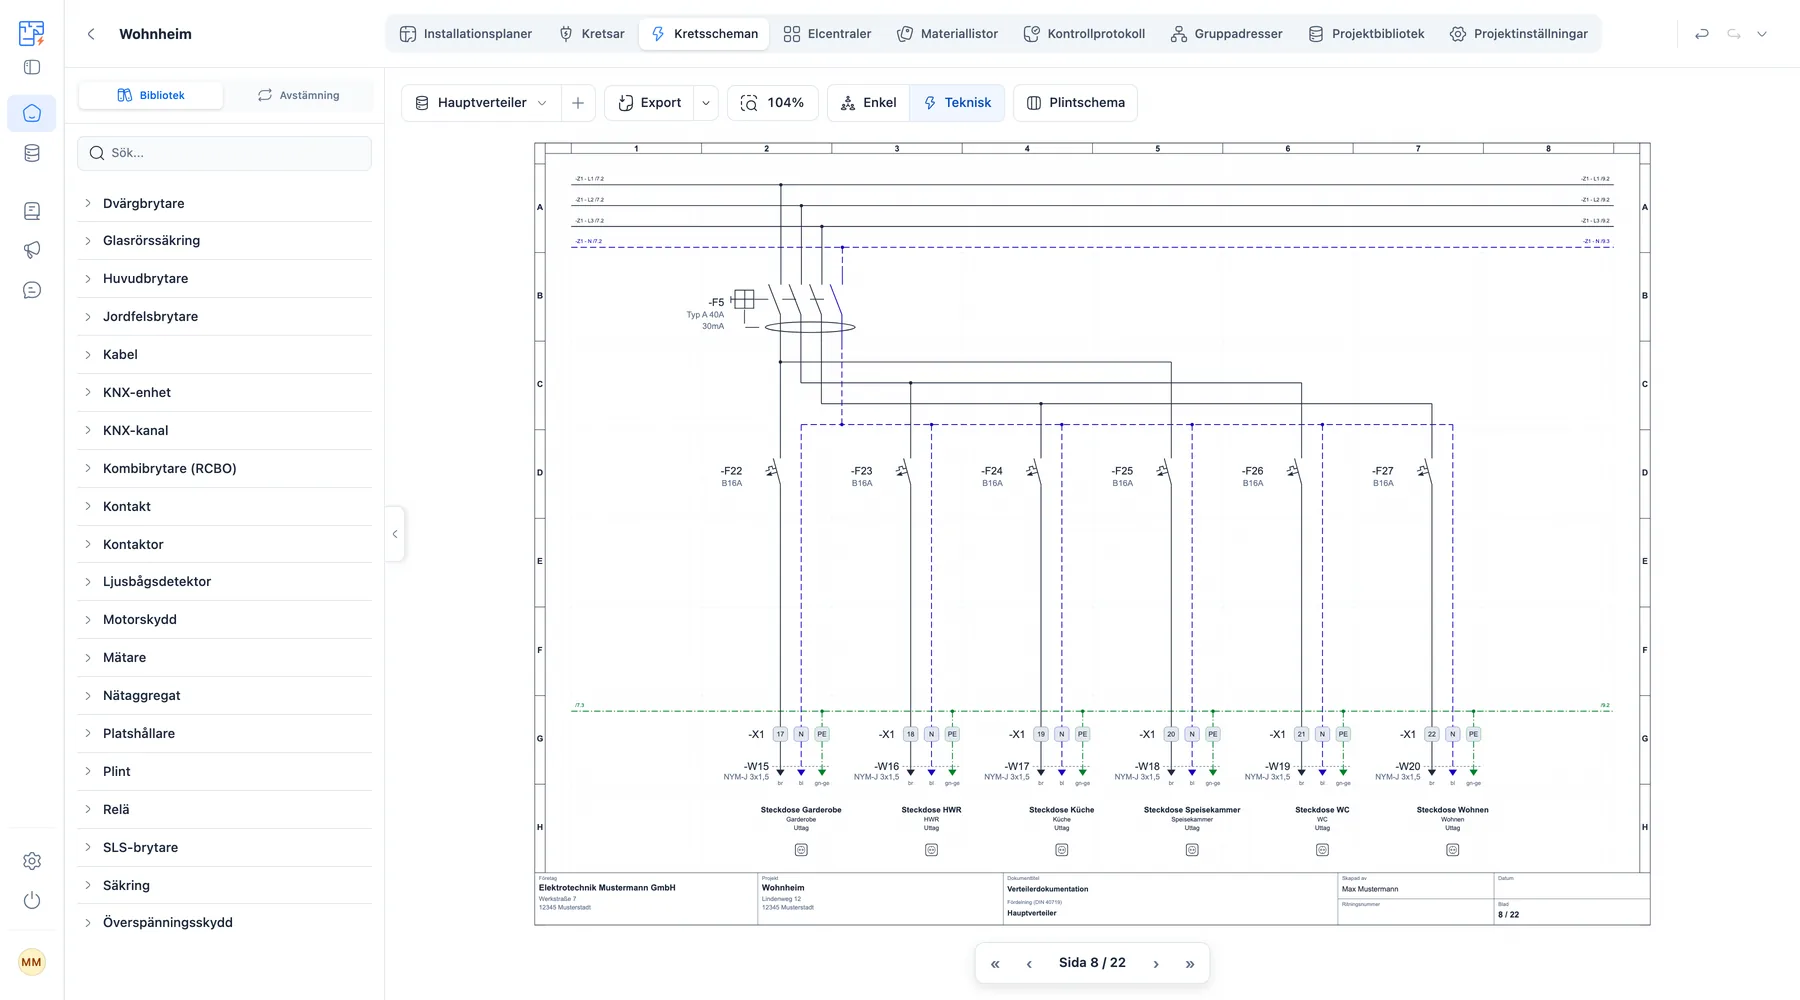Jump to the first page
This screenshot has width=1800, height=1000.
[995, 964]
